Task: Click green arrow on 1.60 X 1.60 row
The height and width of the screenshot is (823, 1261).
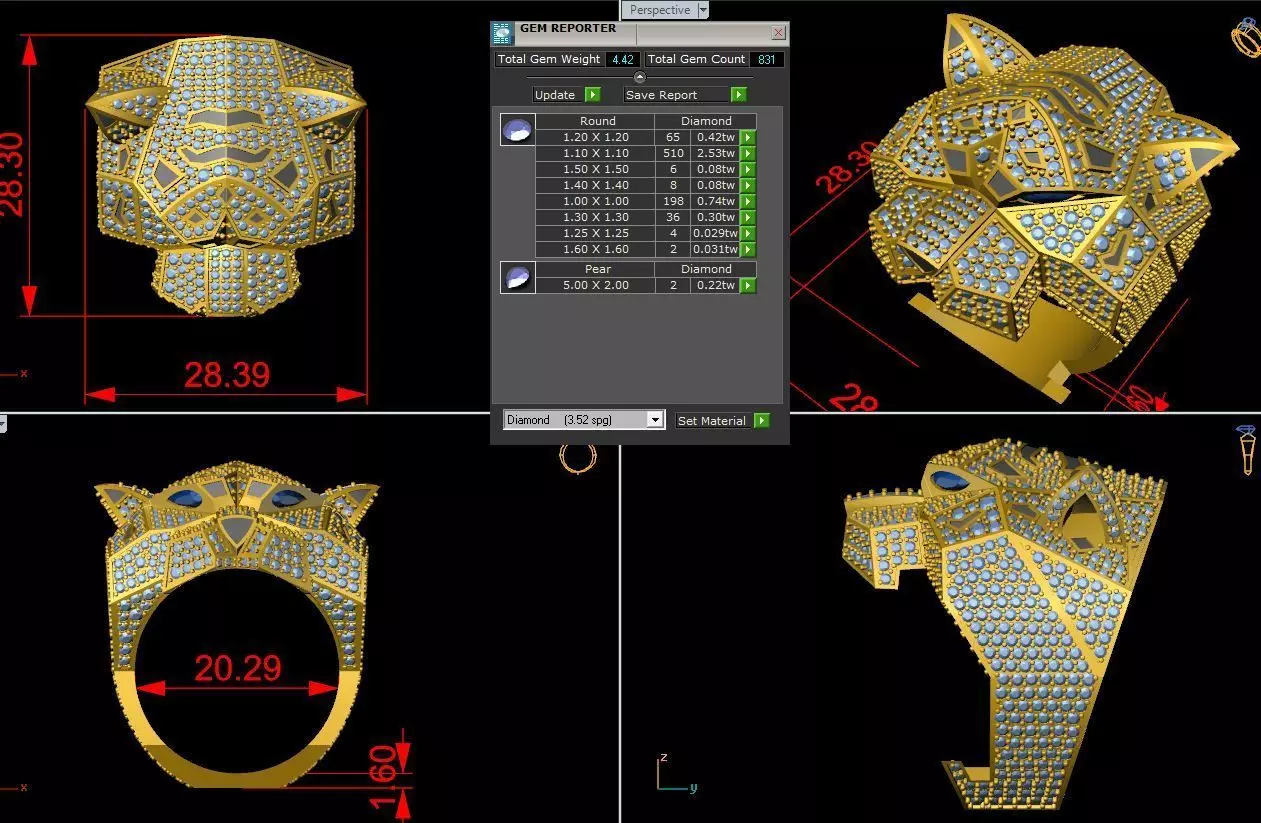Action: coord(747,249)
